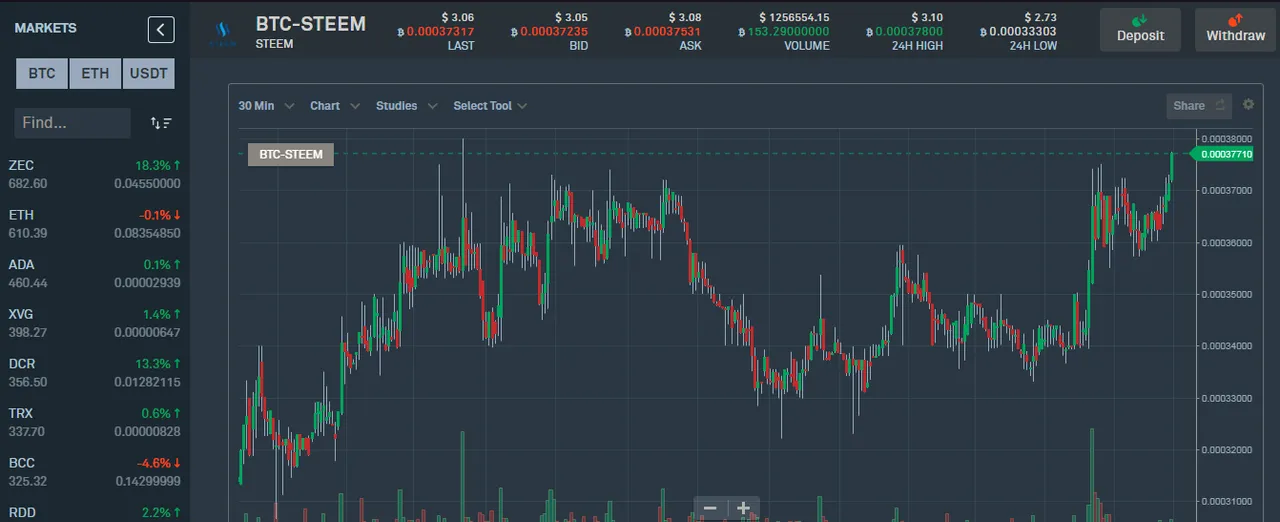
Task: Switch to the ETH markets tab
Action: [95, 73]
